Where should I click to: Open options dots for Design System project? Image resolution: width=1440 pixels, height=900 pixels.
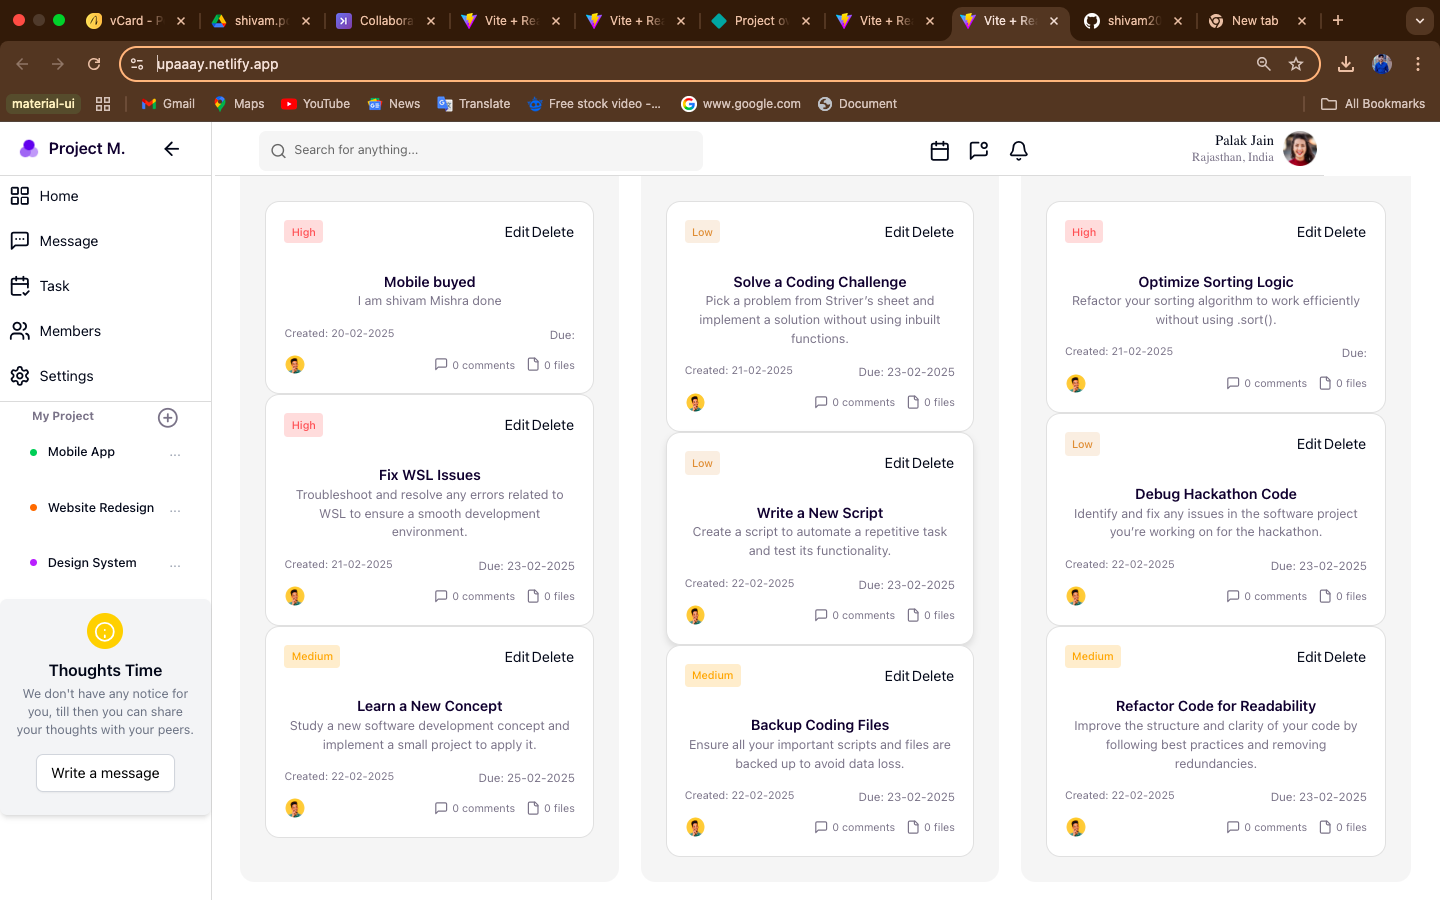175,565
